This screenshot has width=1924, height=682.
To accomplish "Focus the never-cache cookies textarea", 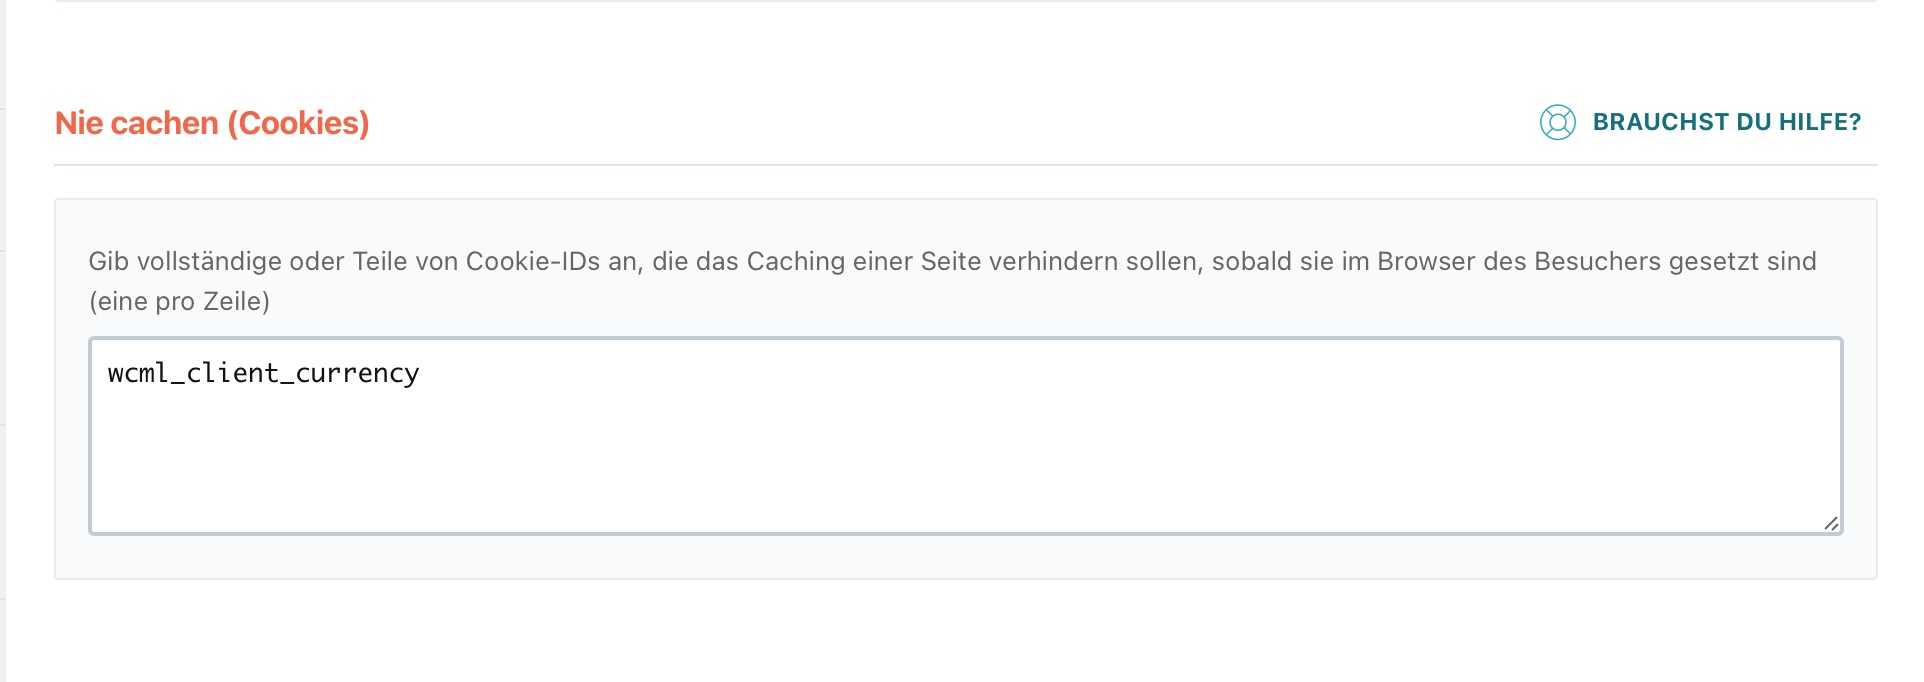I will point(966,436).
